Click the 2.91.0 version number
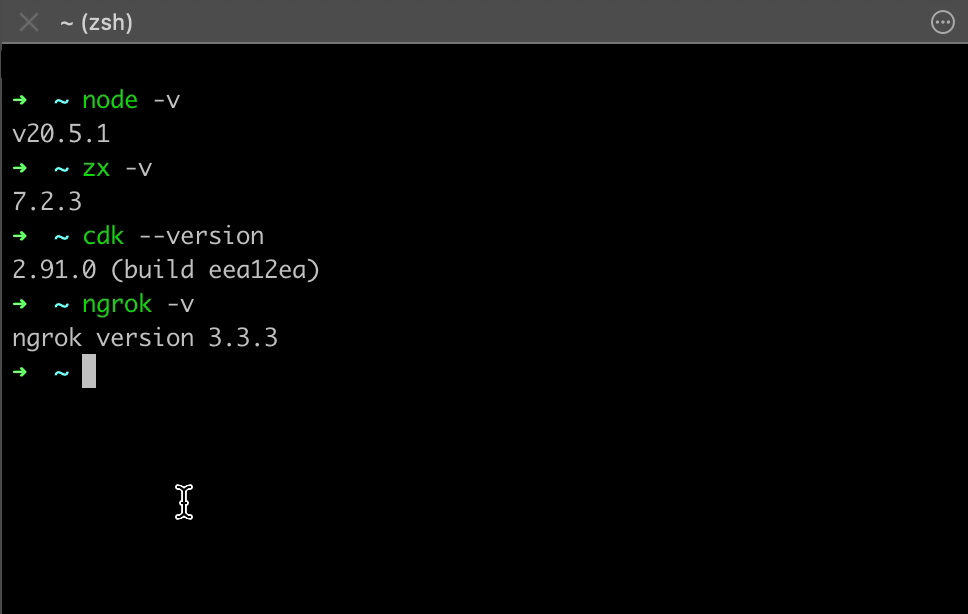This screenshot has height=614, width=968. coord(54,270)
